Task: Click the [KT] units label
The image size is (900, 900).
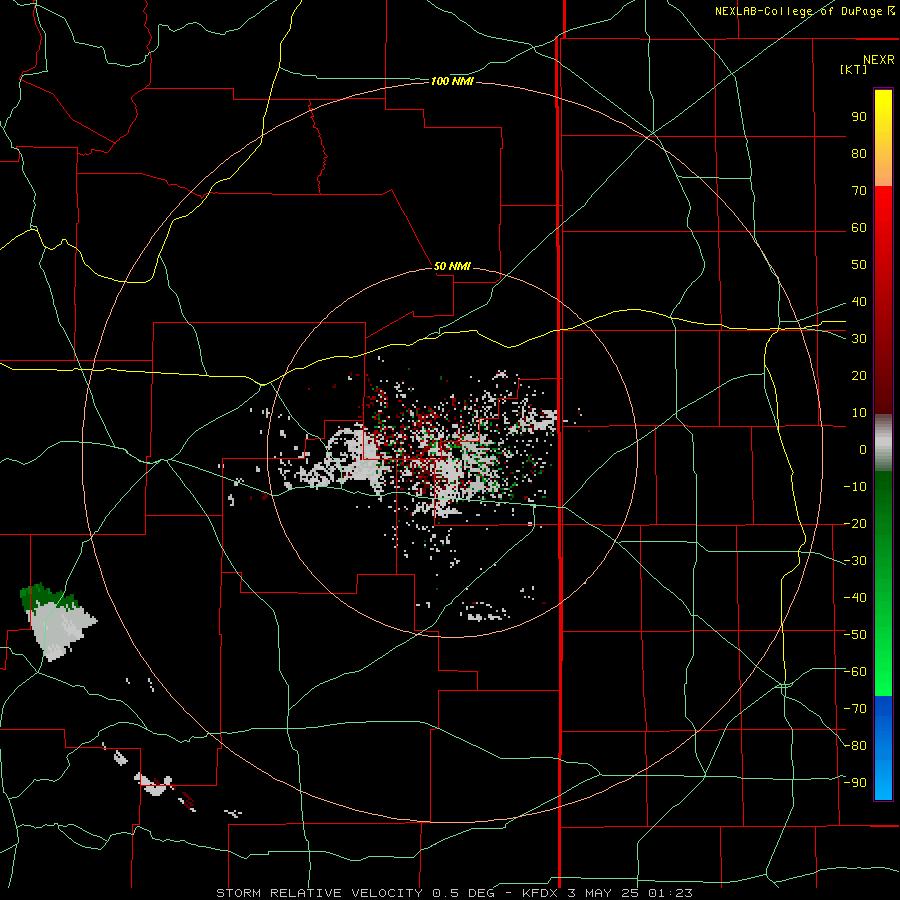Action: [853, 69]
